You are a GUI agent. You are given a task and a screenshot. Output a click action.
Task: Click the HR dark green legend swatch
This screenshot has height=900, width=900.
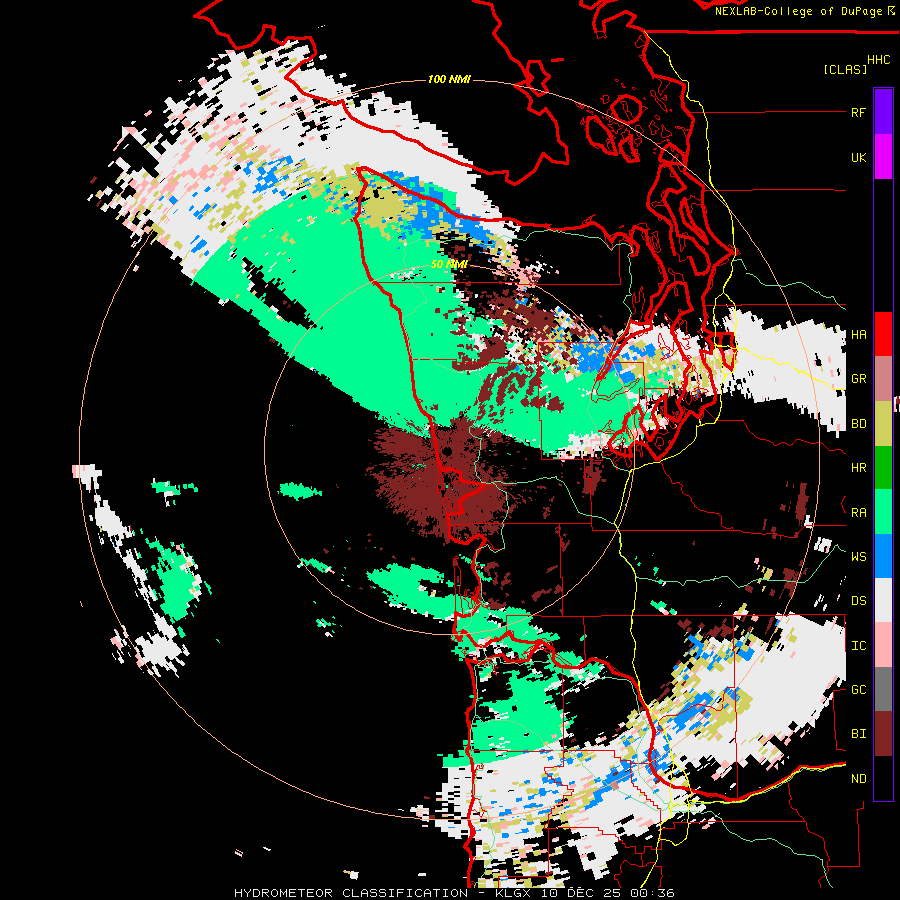point(883,467)
